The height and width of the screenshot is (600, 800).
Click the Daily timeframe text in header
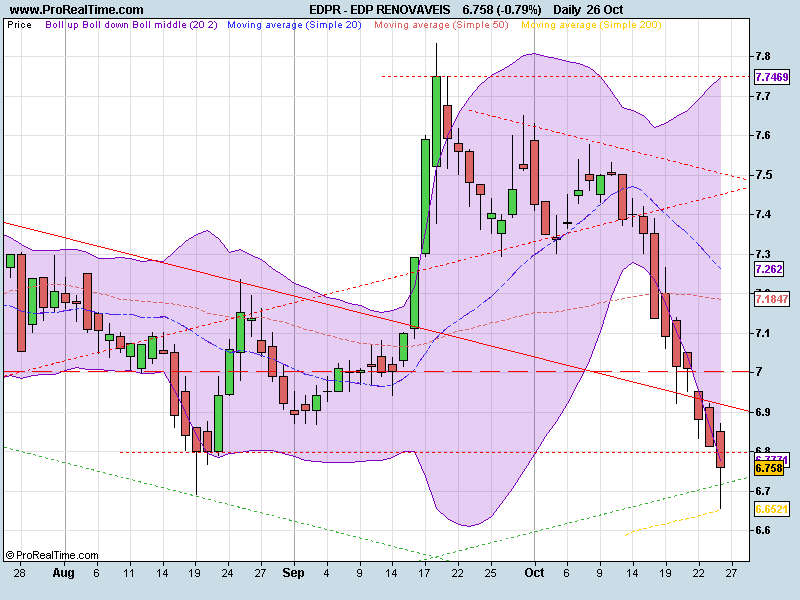click(568, 8)
